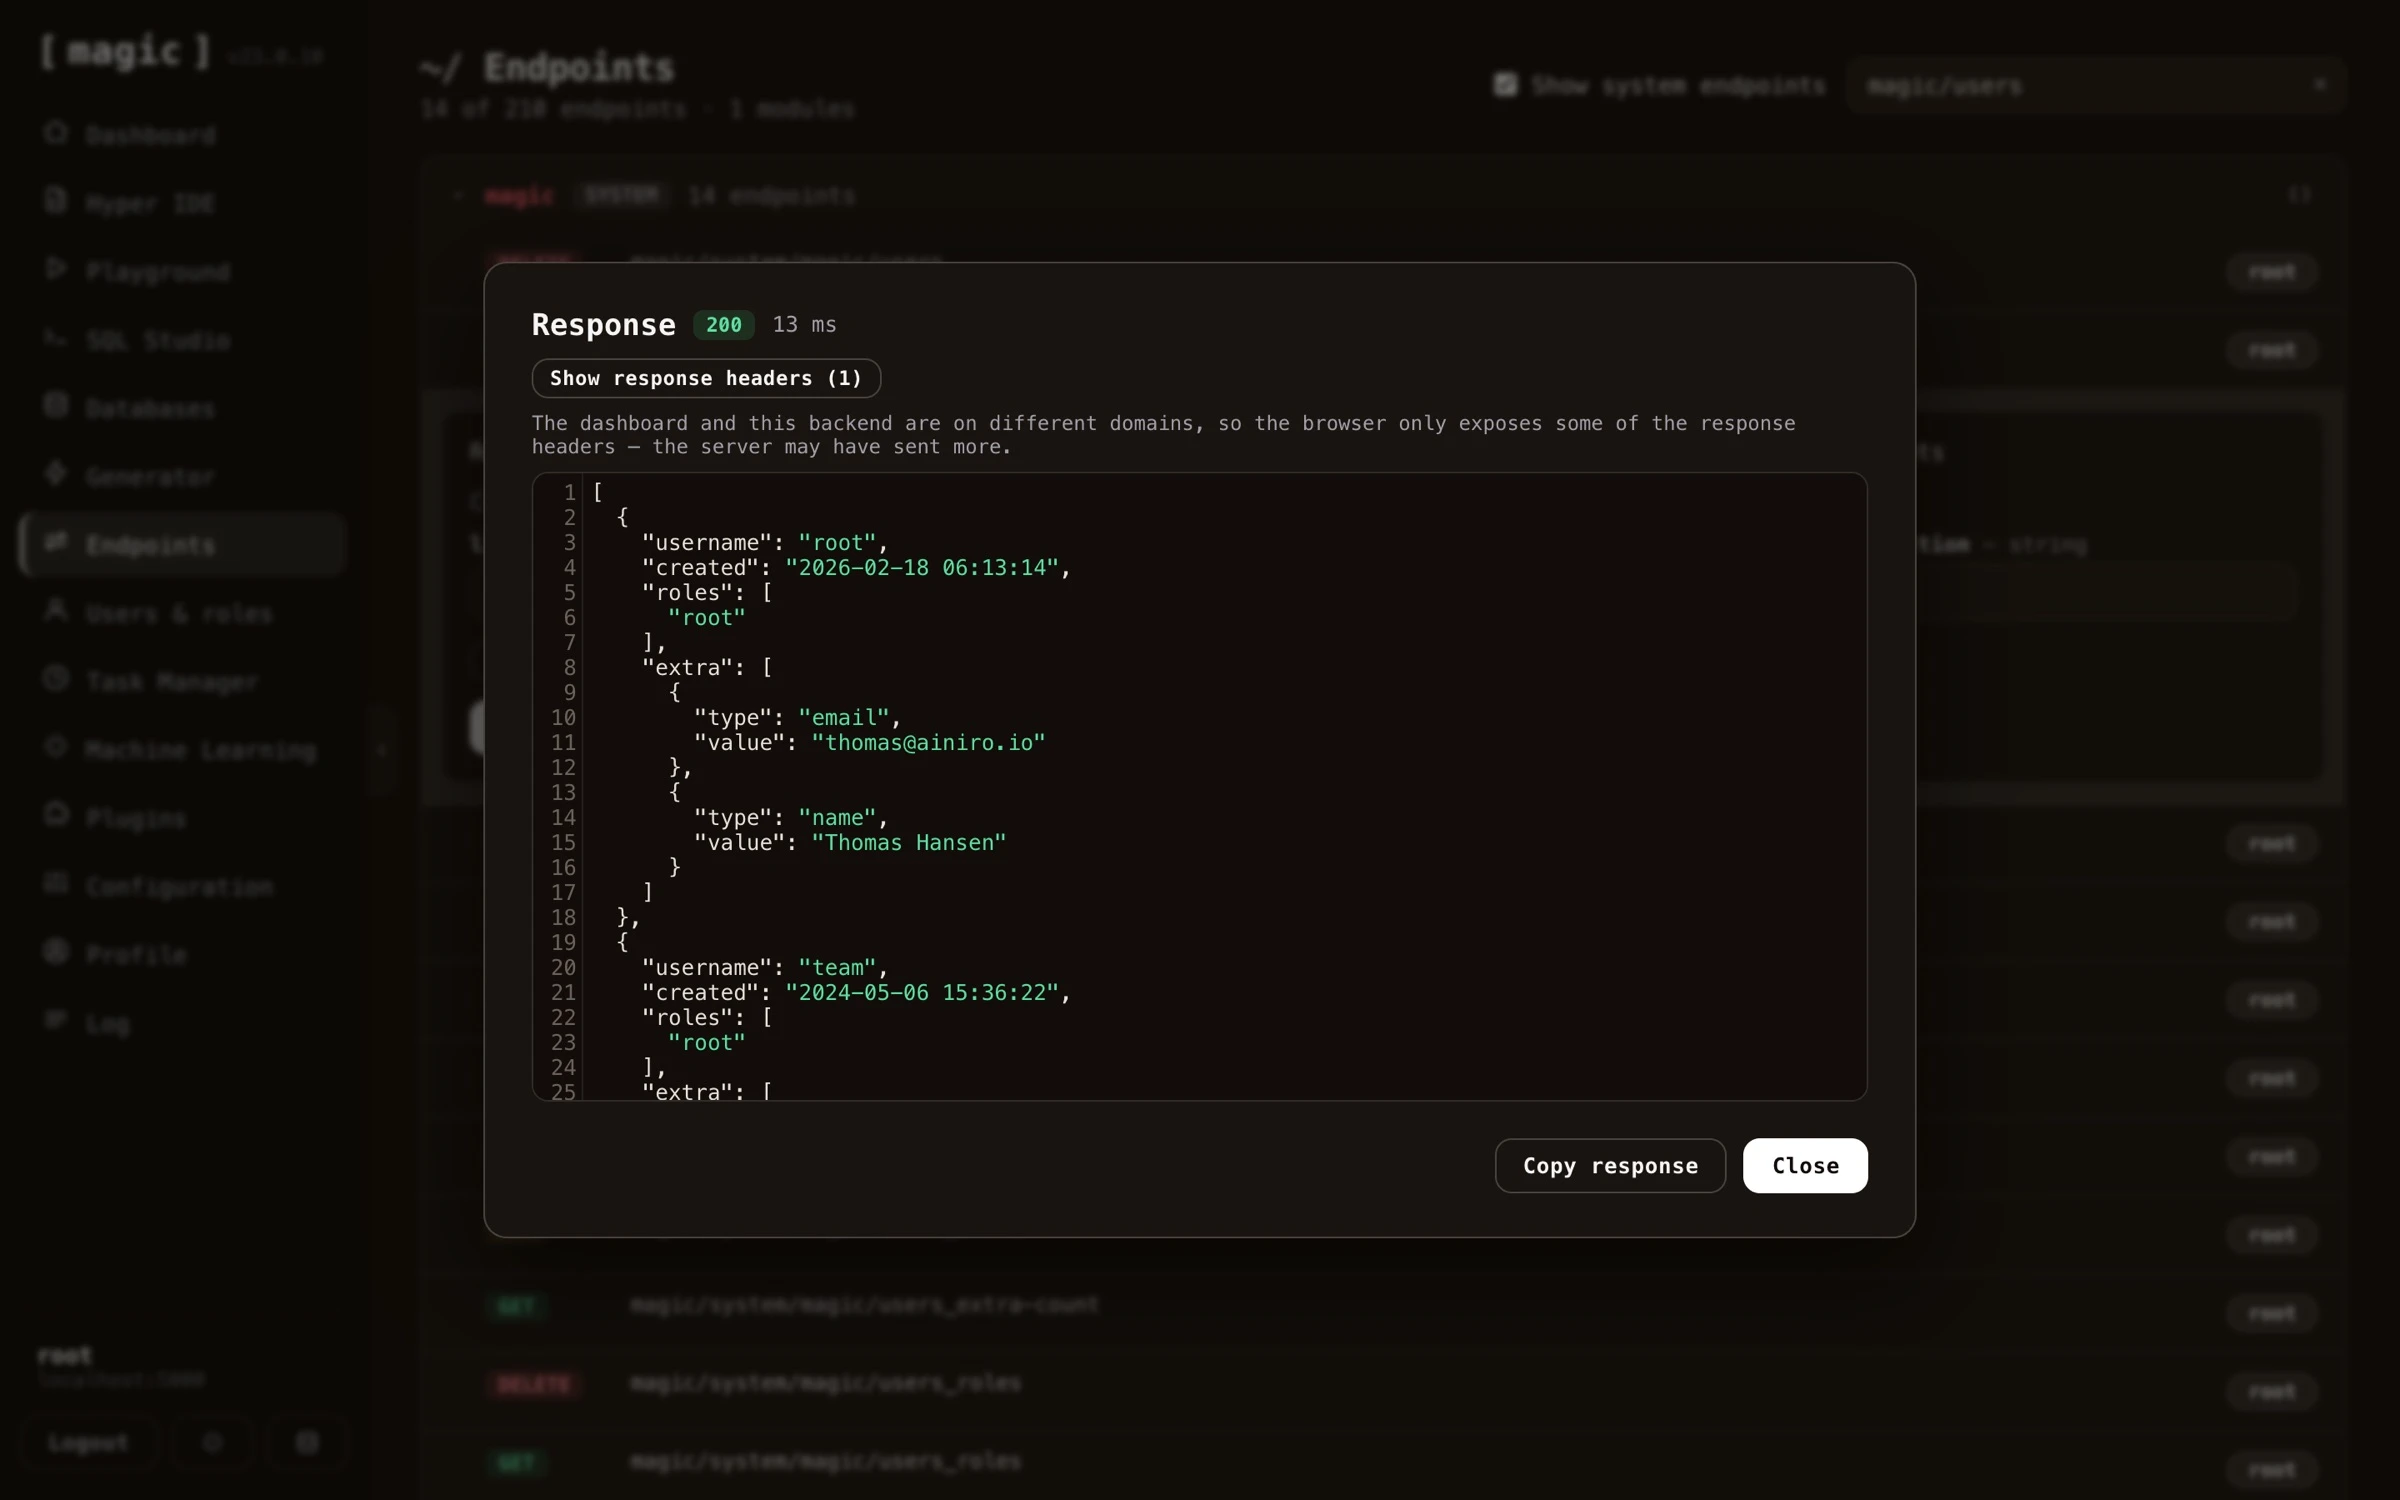Click the Response dialog title
This screenshot has width=2400, height=1500.
point(603,325)
